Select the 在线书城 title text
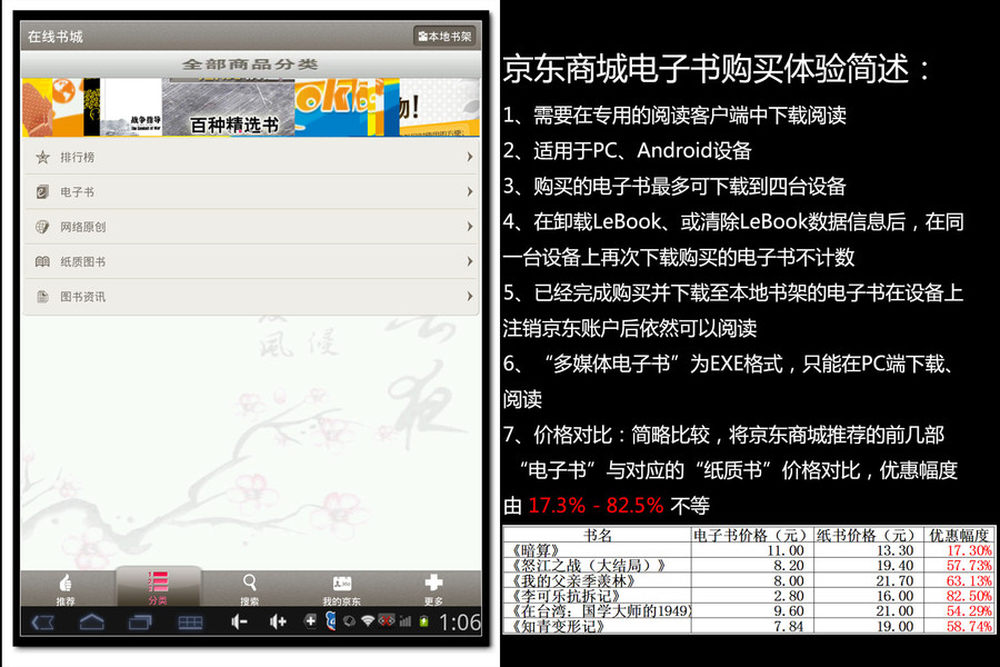The height and width of the screenshot is (667, 1000). (x=55, y=36)
